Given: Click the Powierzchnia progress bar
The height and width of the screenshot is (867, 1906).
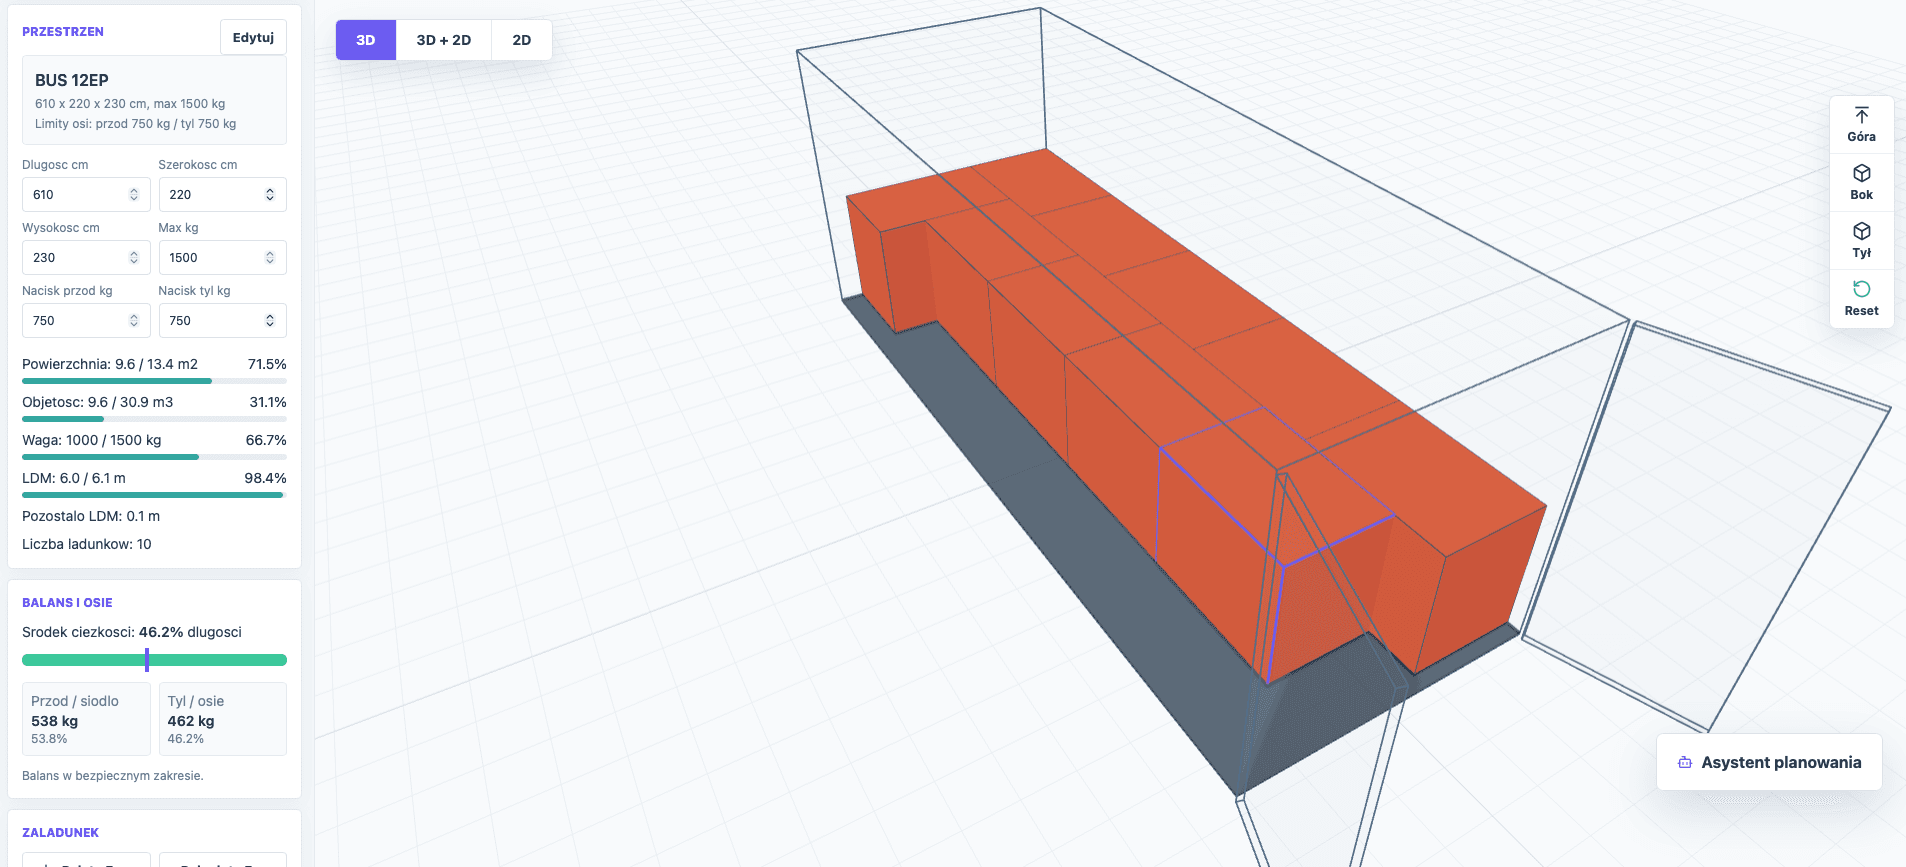Looking at the screenshot, I should 154,381.
